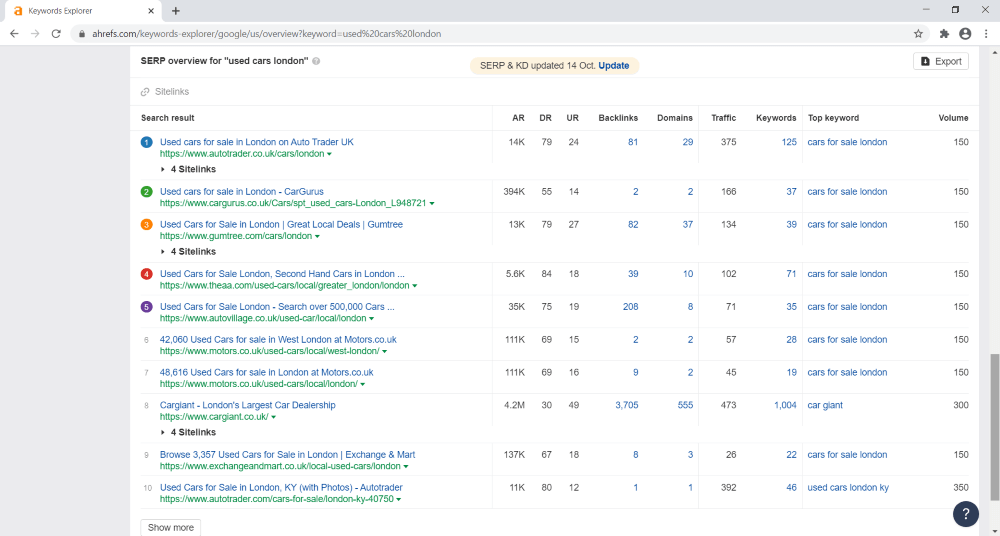Screen dimensions: 1000x536
Task: Click the Export button
Action: click(941, 61)
